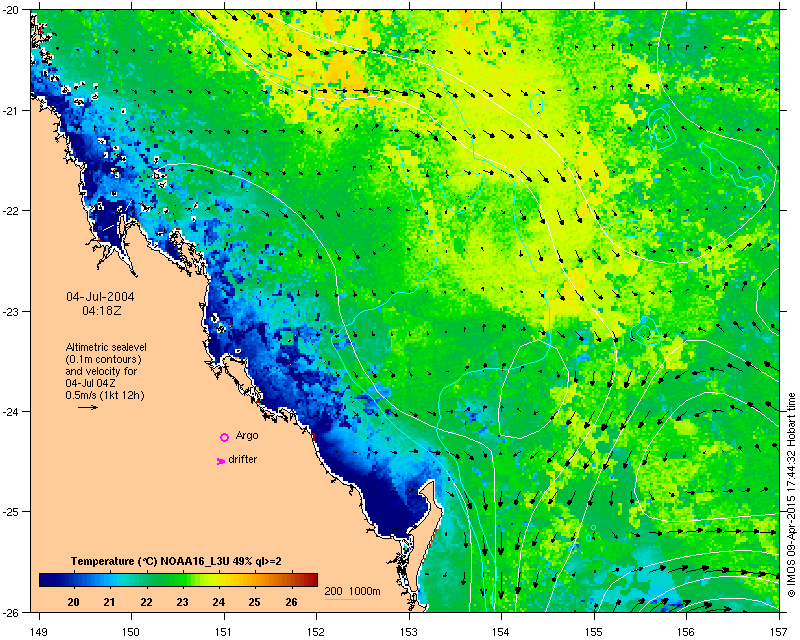
Task: Click the 'Argo' legend label
Action: [247, 435]
